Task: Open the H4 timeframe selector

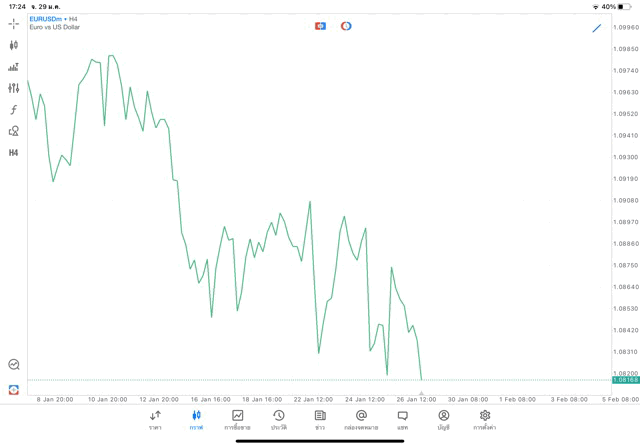Action: coord(14,153)
